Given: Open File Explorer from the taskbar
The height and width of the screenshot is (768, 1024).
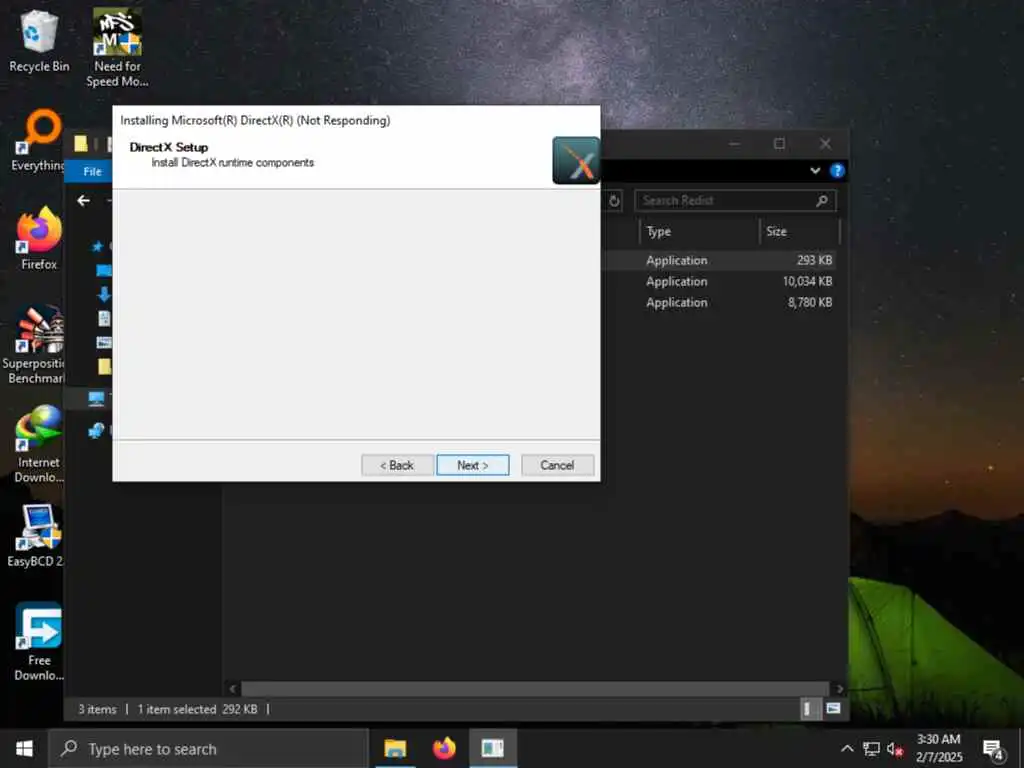Looking at the screenshot, I should click(394, 748).
